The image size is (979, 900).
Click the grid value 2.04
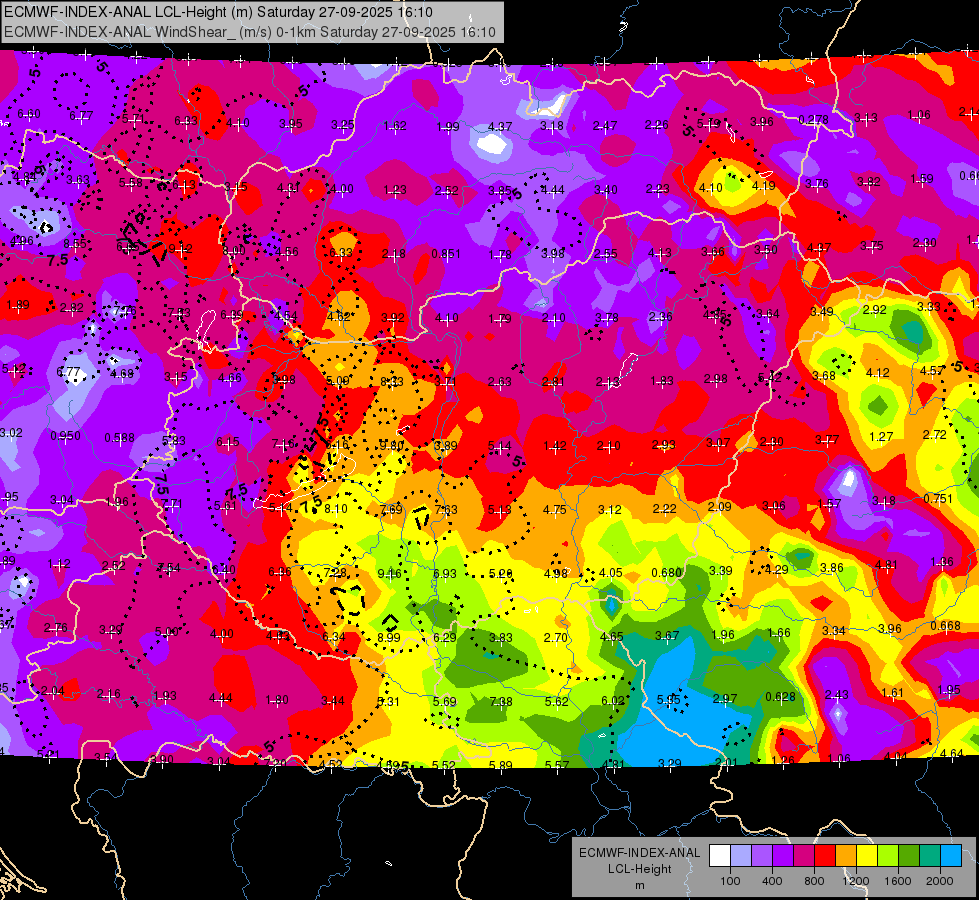coord(52,691)
